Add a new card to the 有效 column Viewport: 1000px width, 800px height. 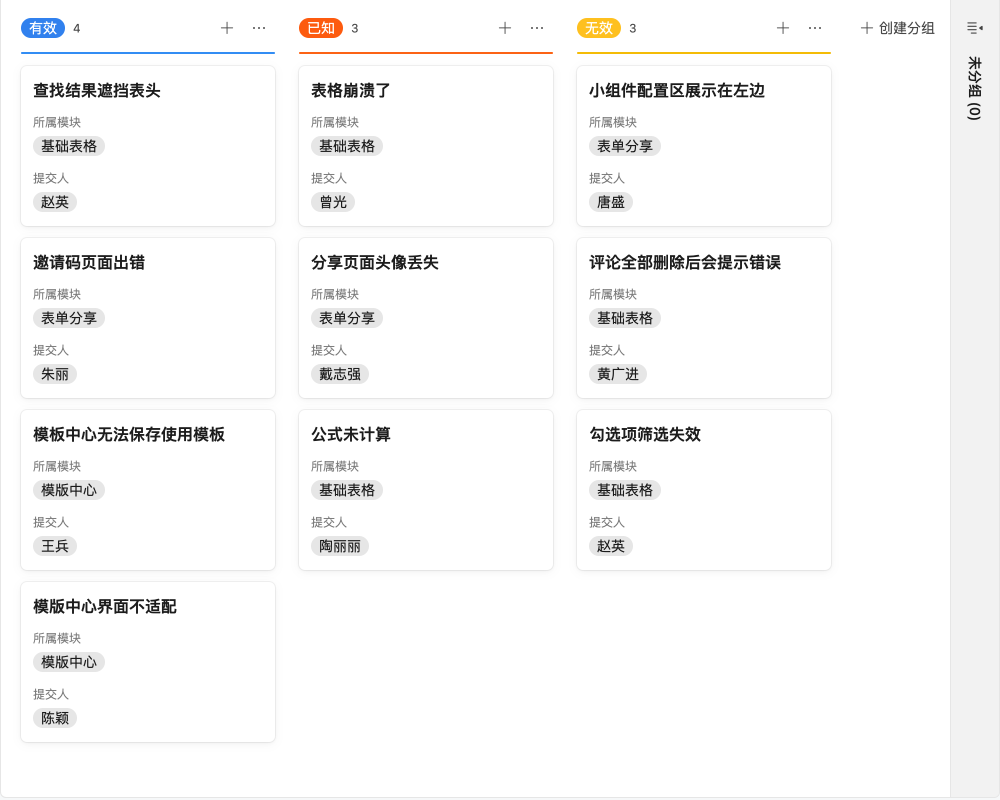(x=227, y=28)
